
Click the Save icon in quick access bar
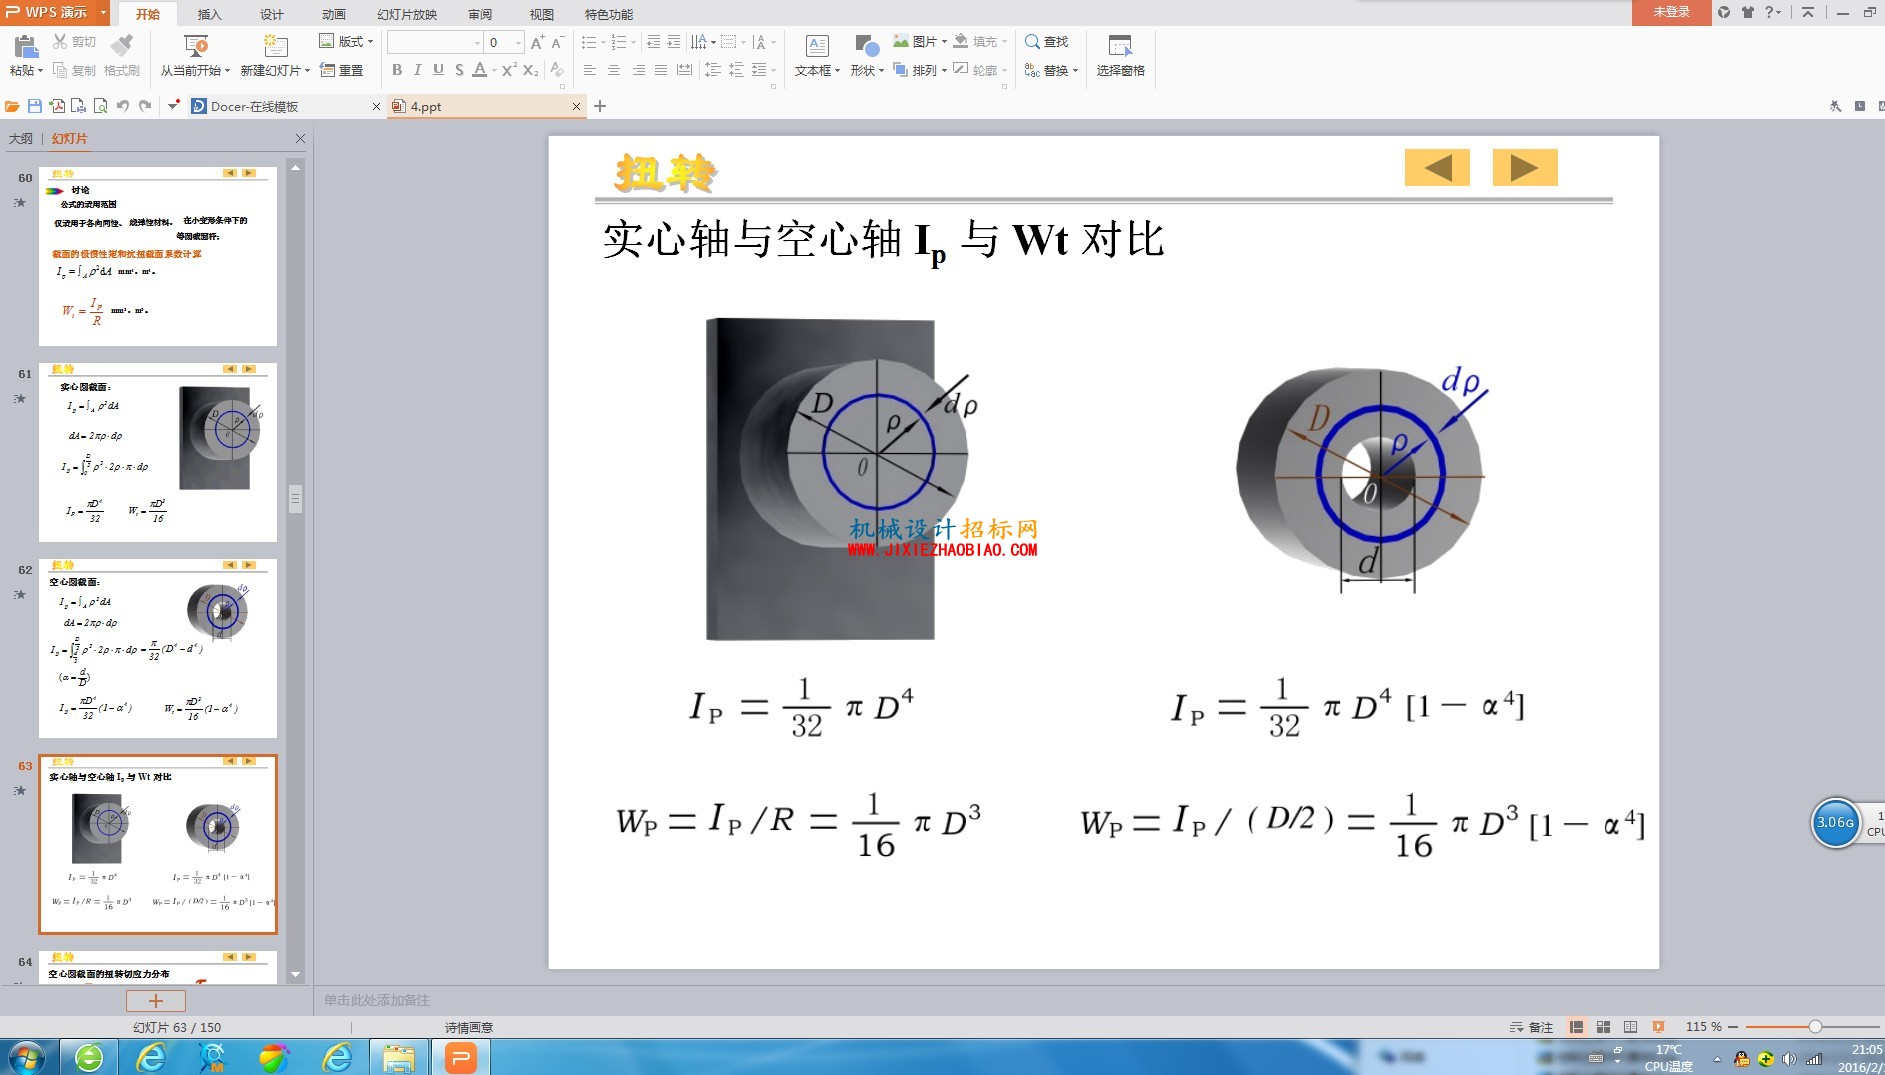pyautogui.click(x=35, y=106)
